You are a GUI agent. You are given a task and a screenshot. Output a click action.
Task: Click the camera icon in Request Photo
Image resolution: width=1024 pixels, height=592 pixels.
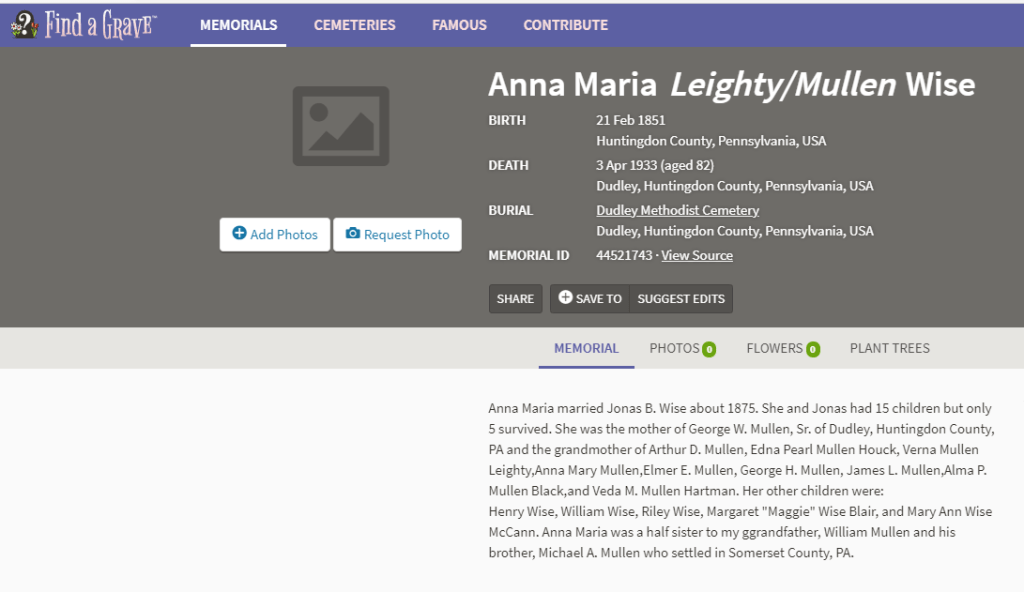[352, 234]
